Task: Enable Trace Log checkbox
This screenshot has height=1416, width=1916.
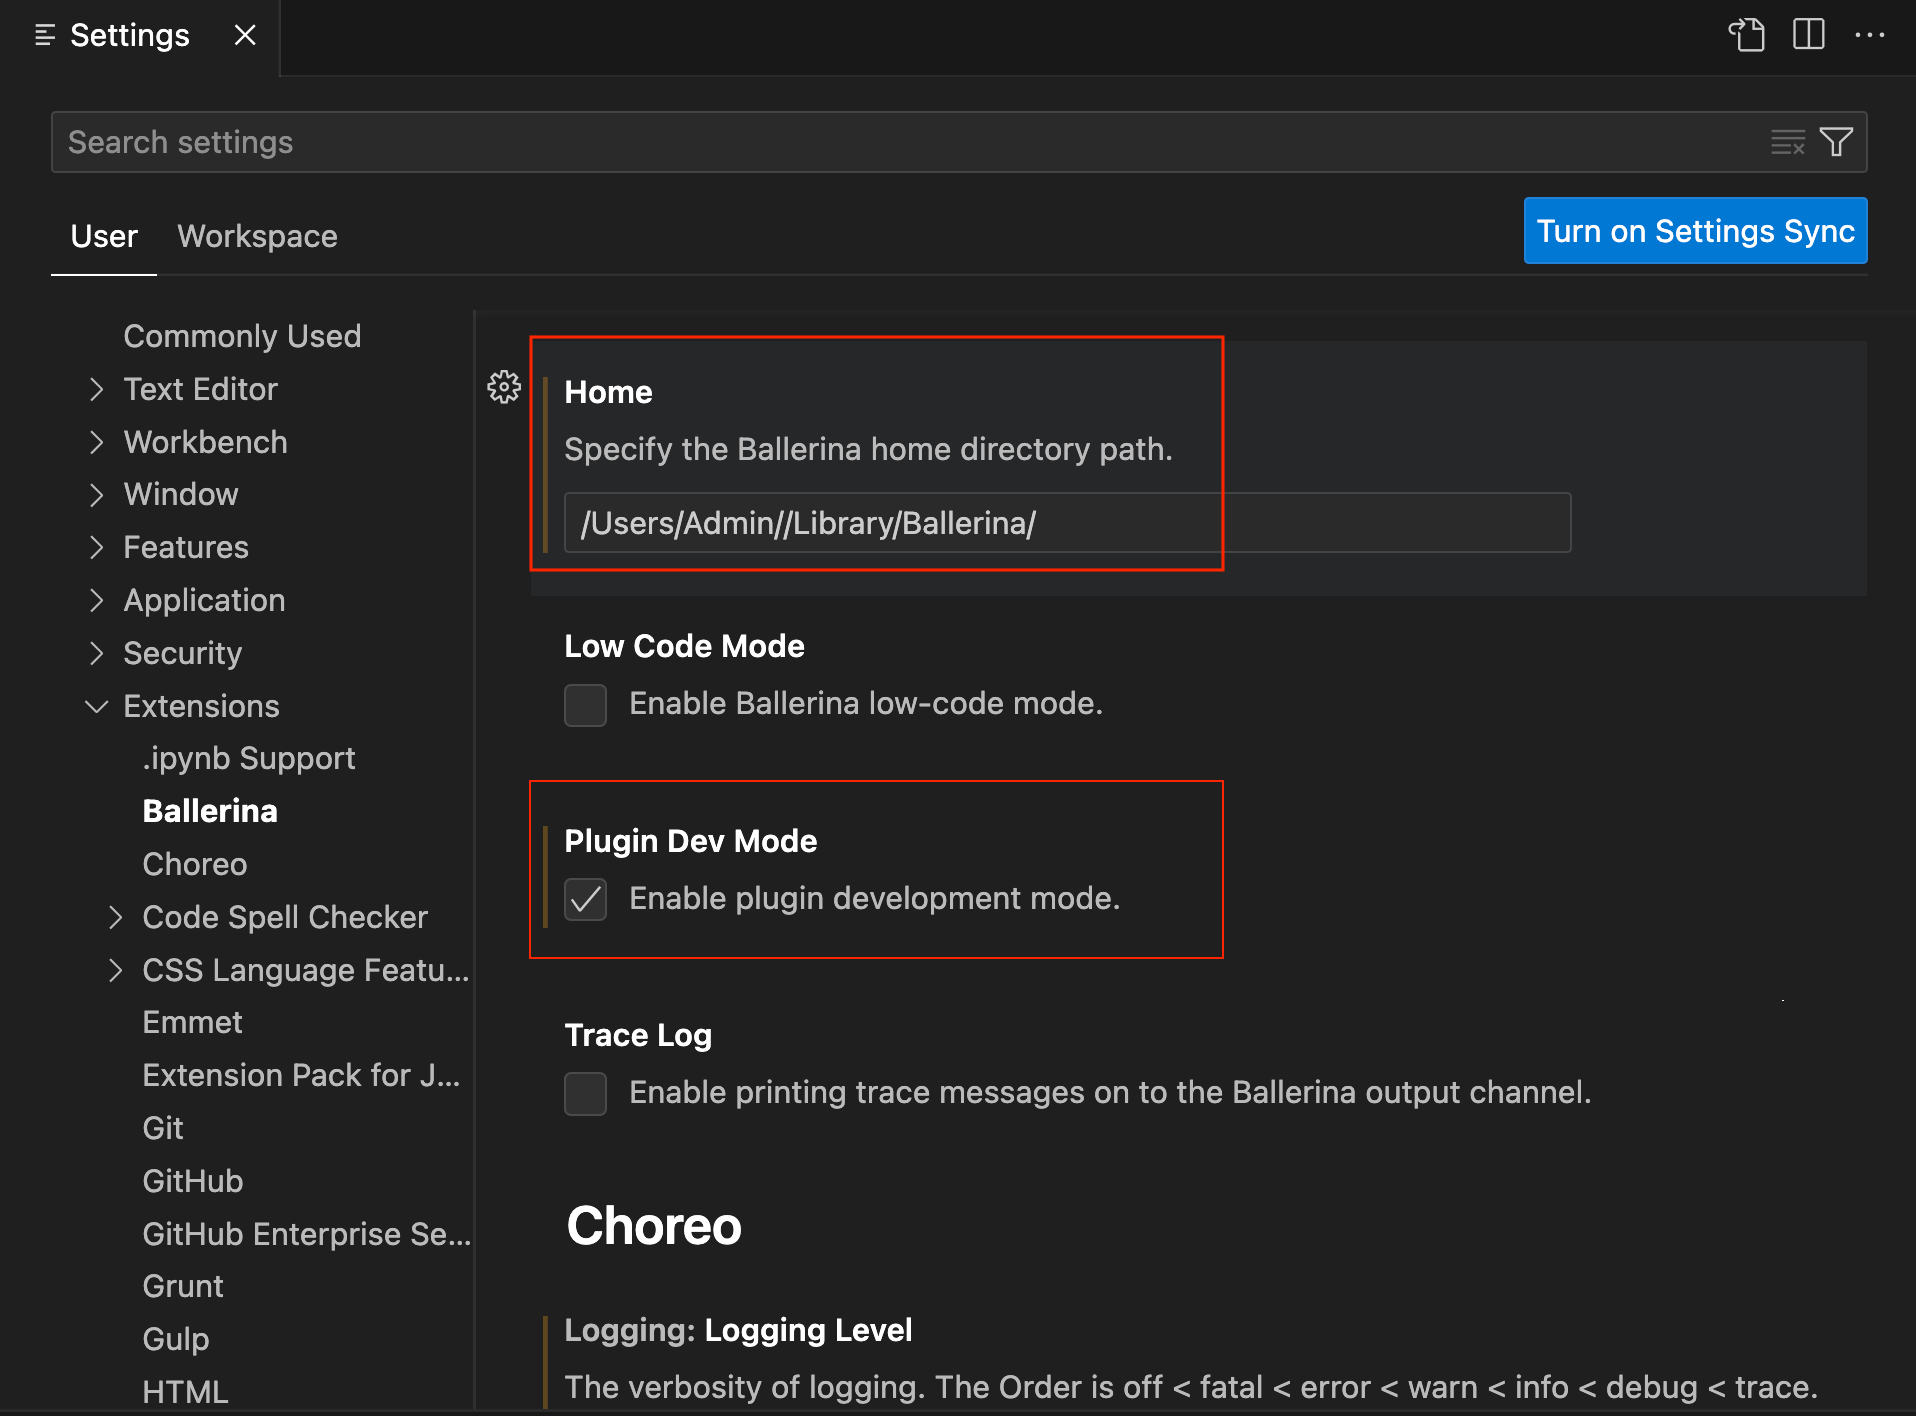Action: 585,1094
